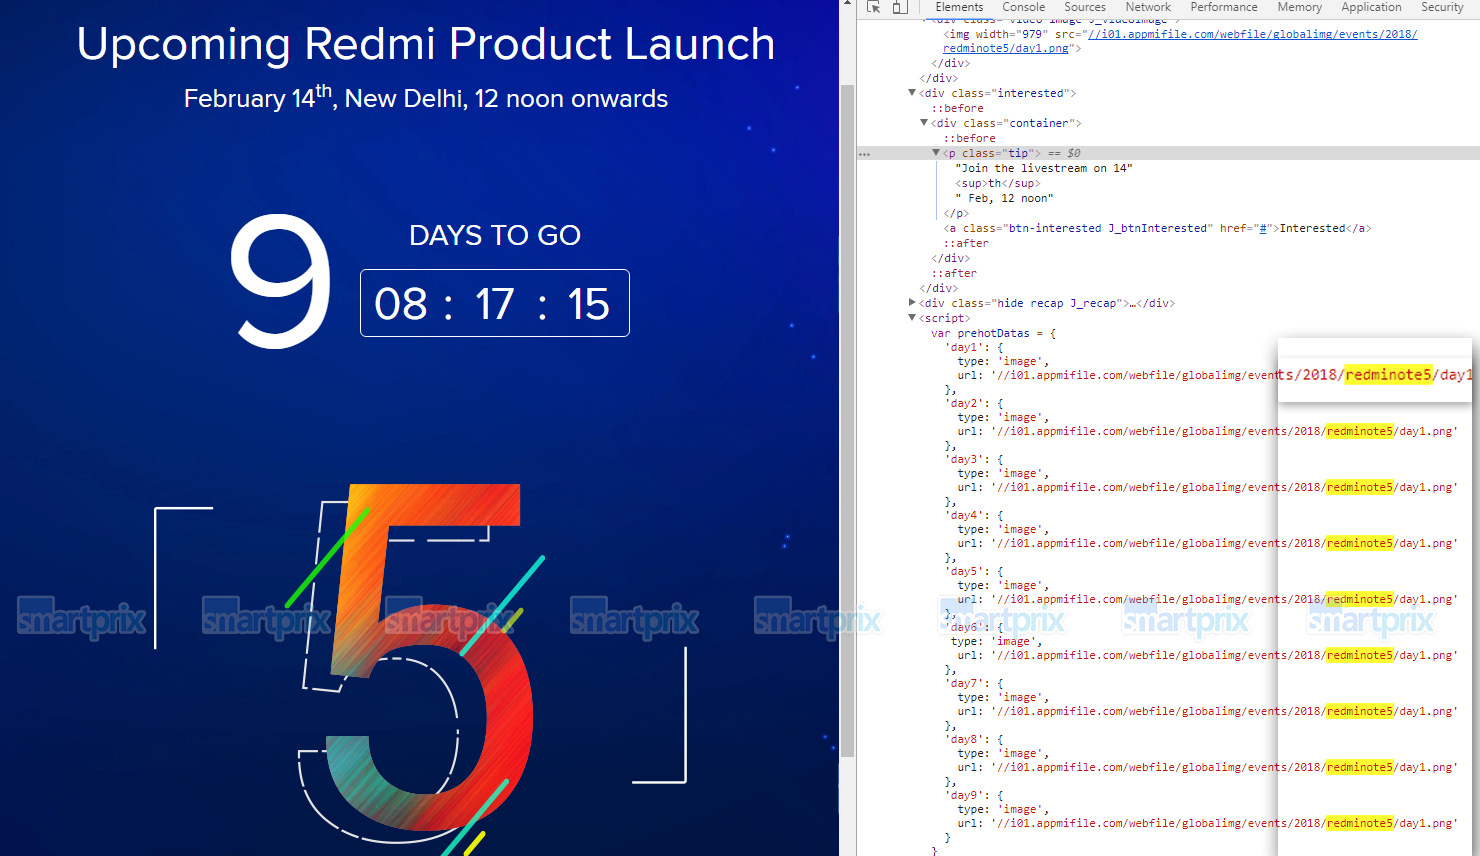Open the Security tab
1480x856 pixels.
point(1442,7)
